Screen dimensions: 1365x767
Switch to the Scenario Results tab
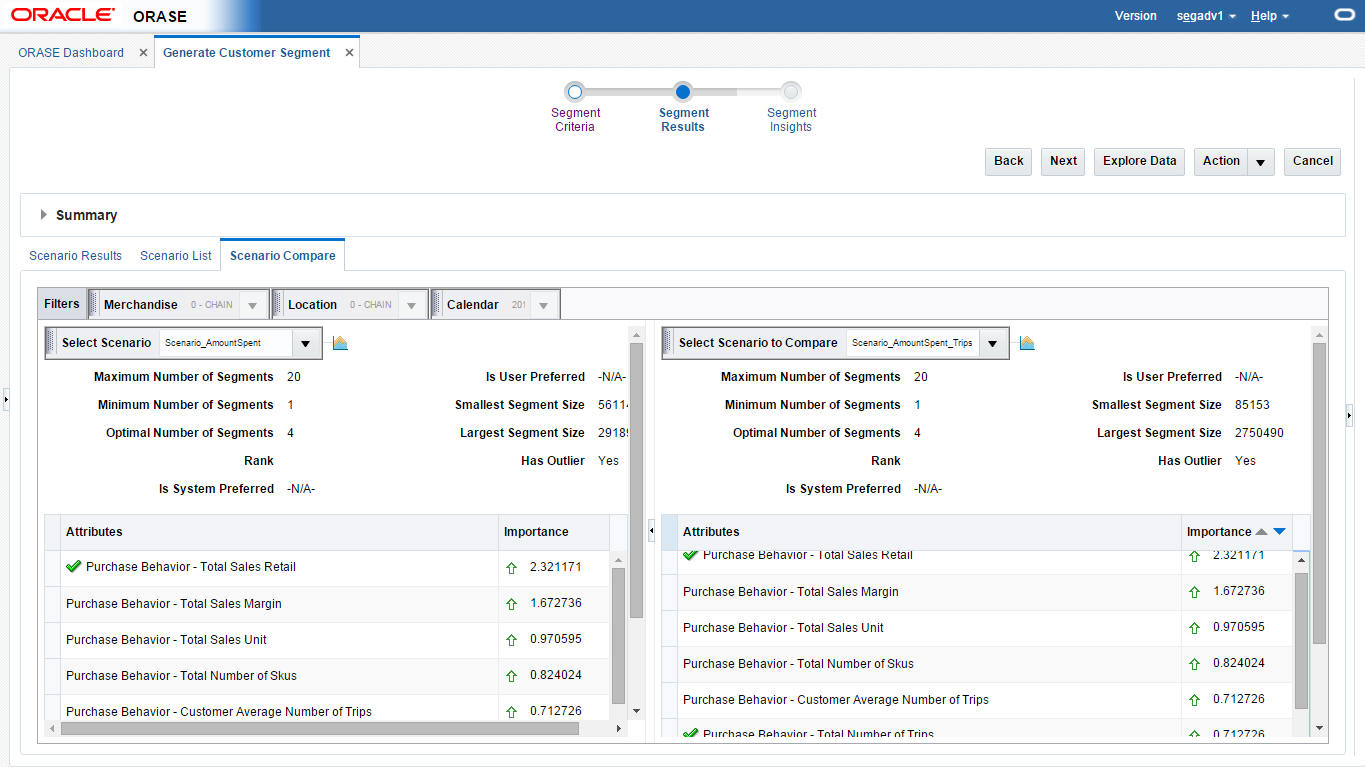(75, 256)
